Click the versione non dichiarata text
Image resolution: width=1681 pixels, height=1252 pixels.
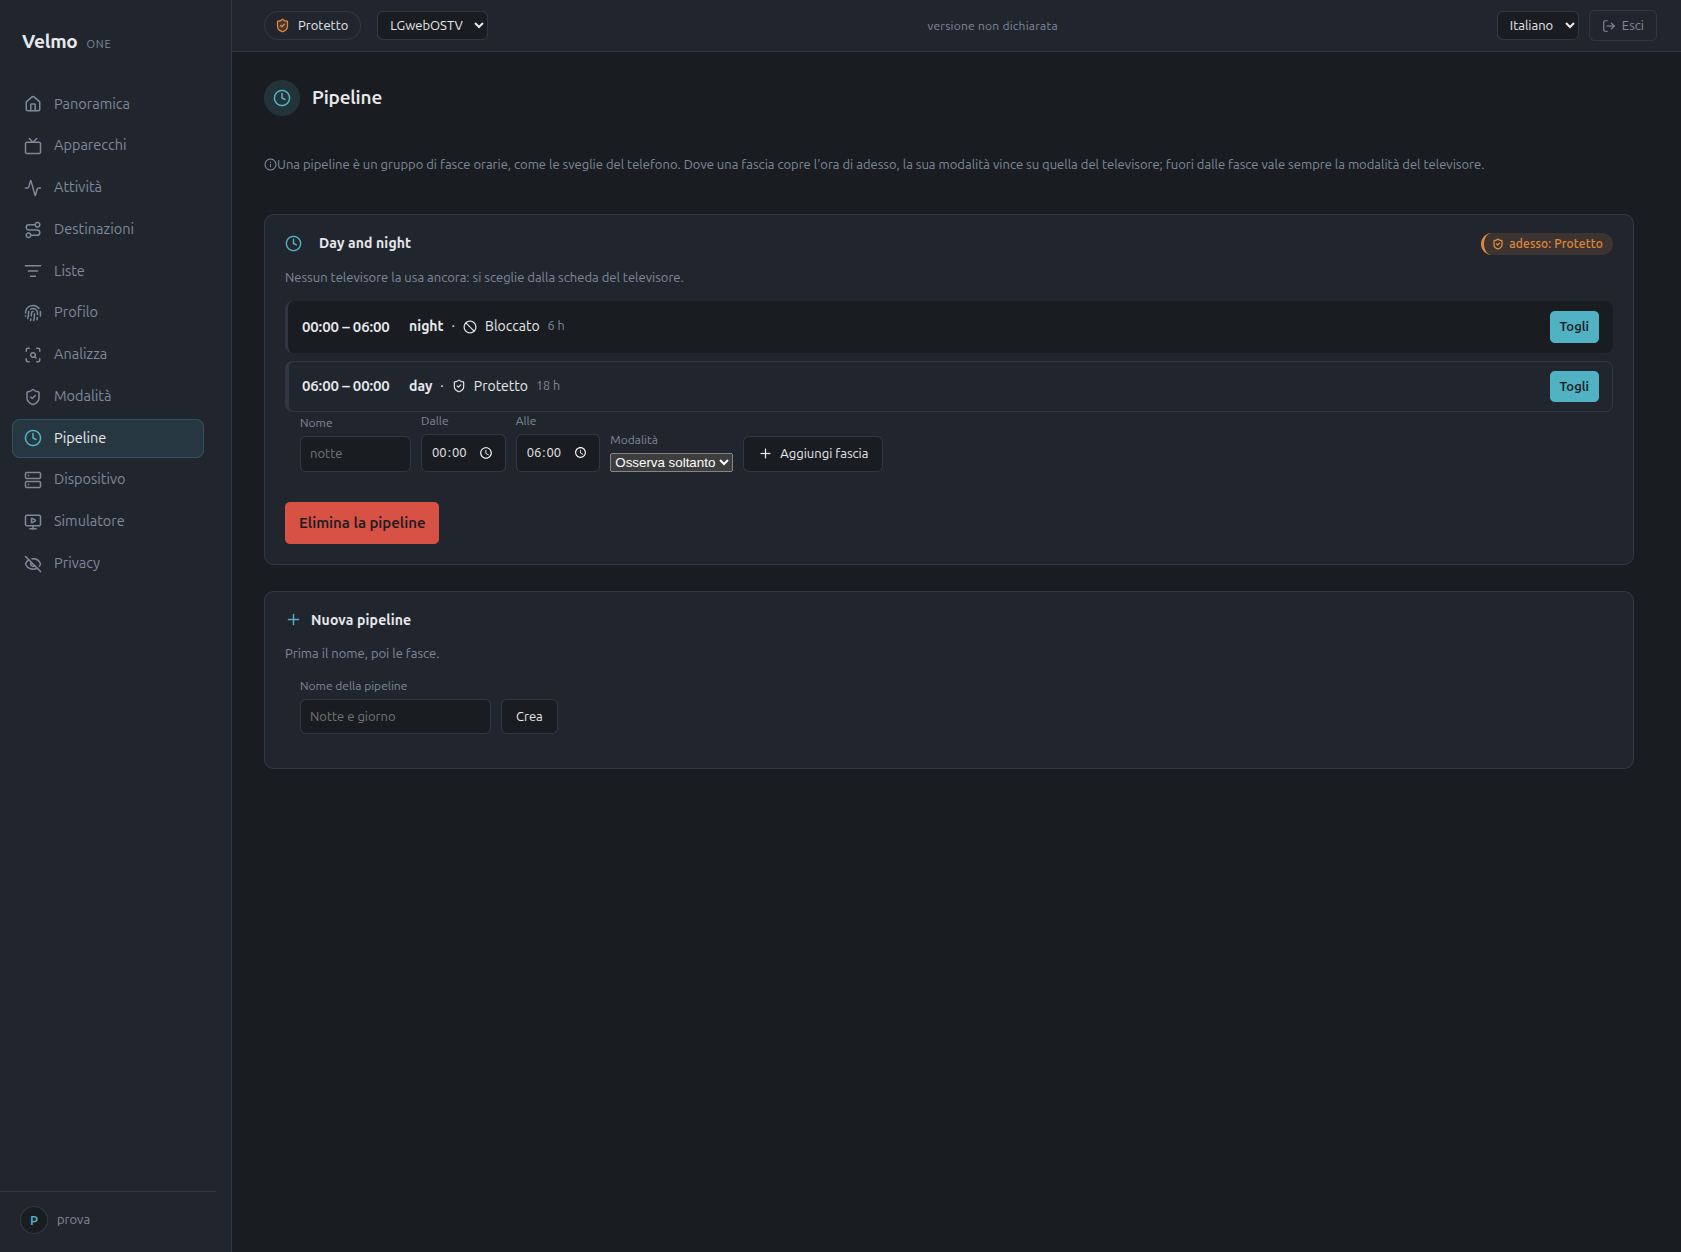click(x=992, y=26)
